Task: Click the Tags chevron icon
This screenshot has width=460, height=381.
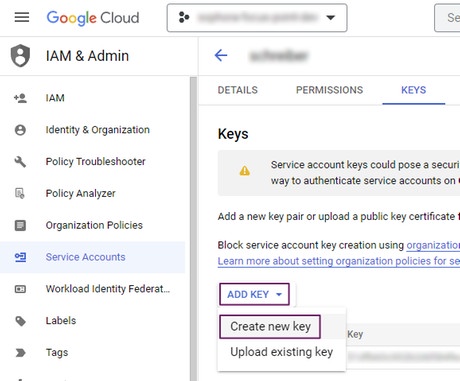Action: point(20,353)
